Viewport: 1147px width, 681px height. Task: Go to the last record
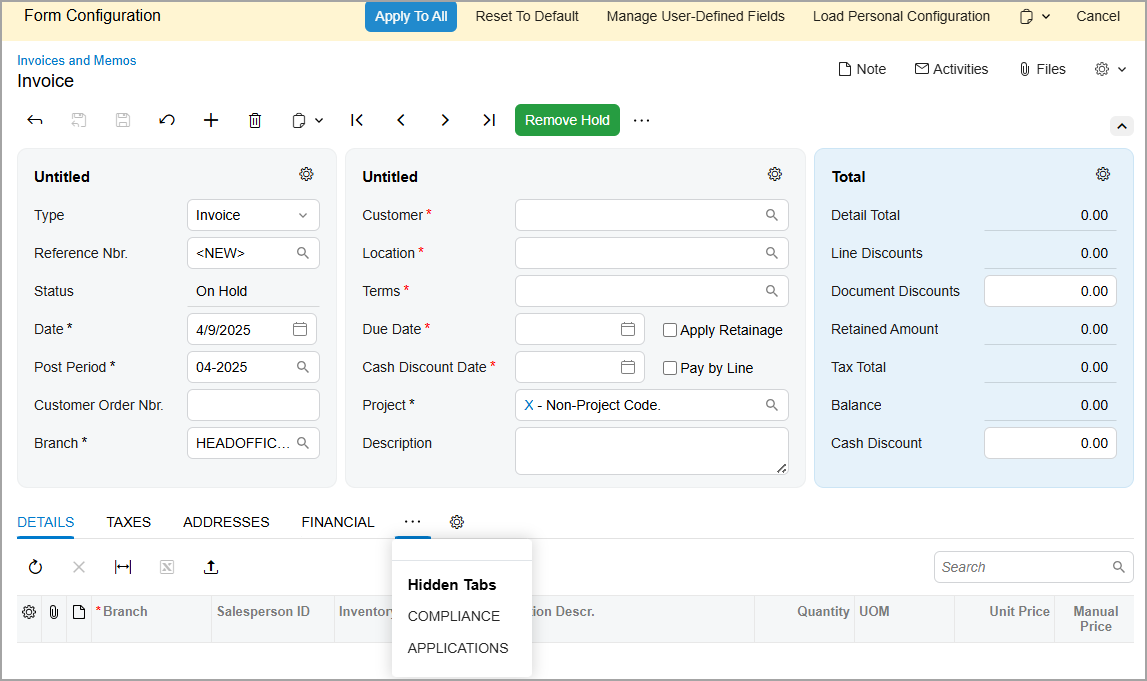(x=489, y=120)
